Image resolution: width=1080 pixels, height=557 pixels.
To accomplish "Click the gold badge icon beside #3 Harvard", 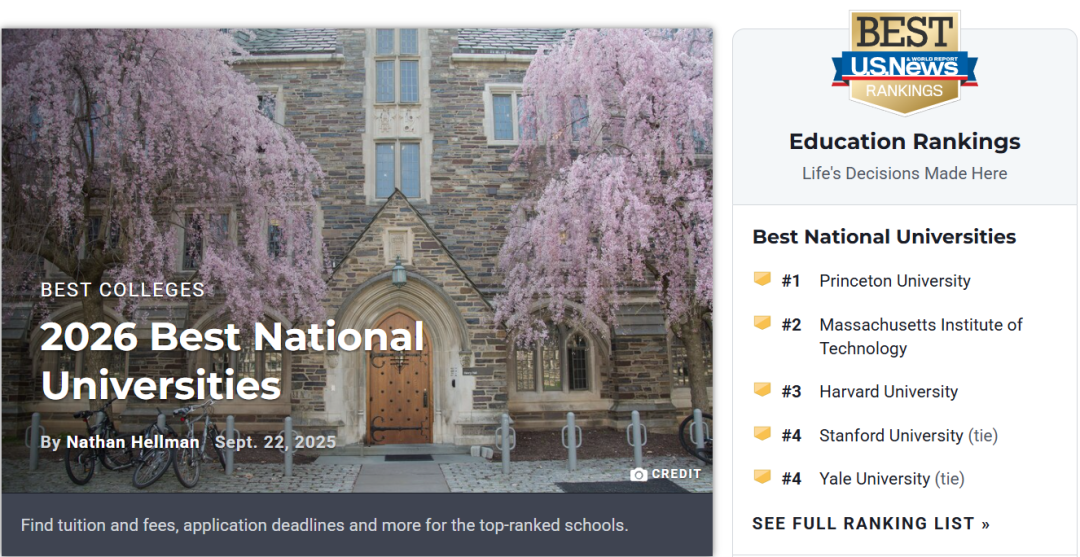I will pyautogui.click(x=762, y=390).
